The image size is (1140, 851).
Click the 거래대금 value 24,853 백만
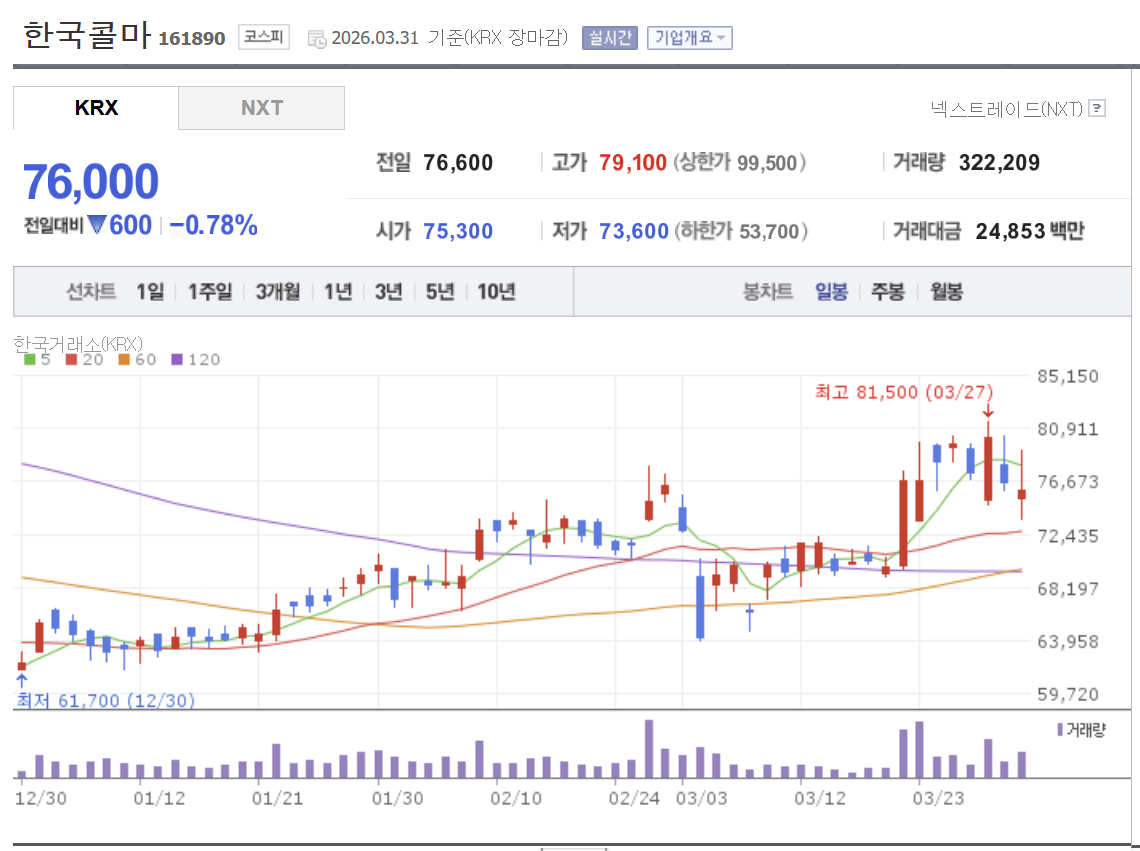pyautogui.click(x=1029, y=231)
